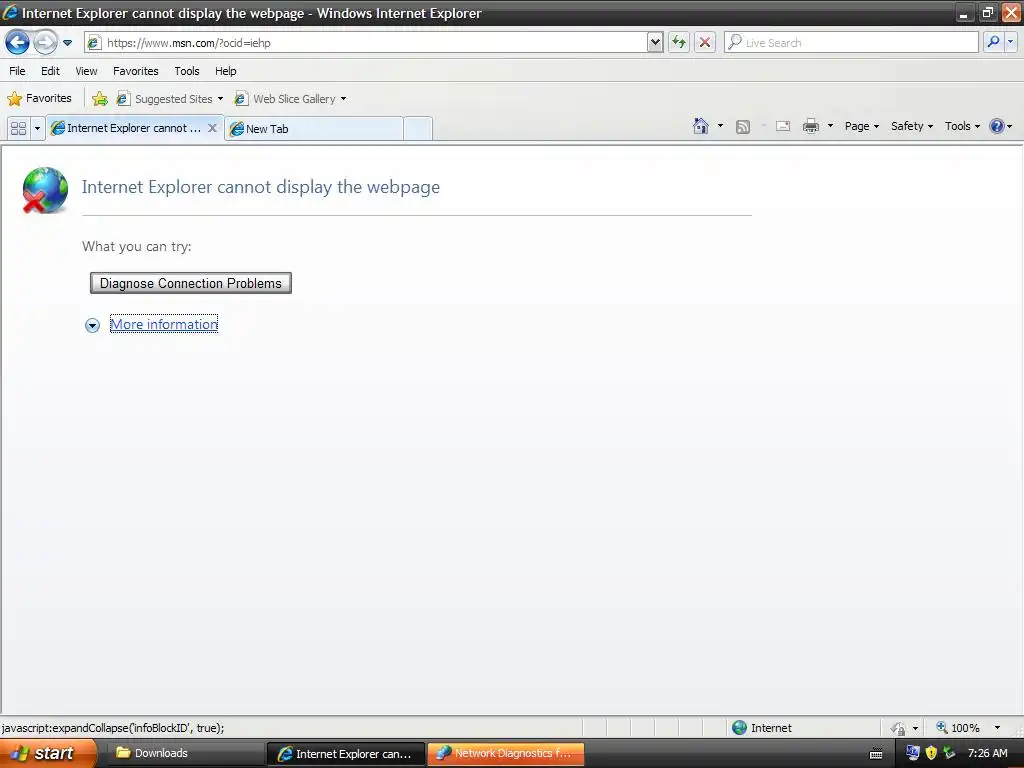Open the recent pages dropdown arrow
Viewport: 1024px width, 768px height.
[67, 43]
